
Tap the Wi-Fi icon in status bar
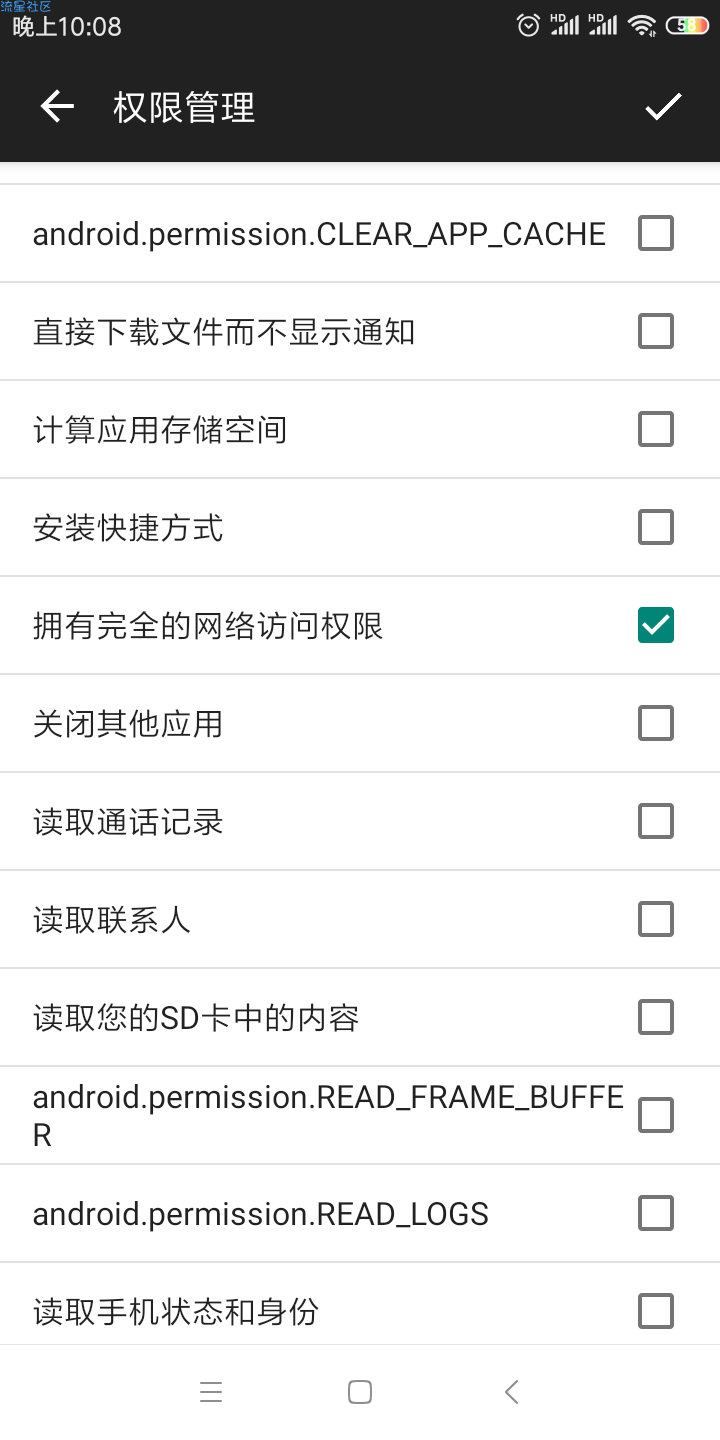click(642, 25)
